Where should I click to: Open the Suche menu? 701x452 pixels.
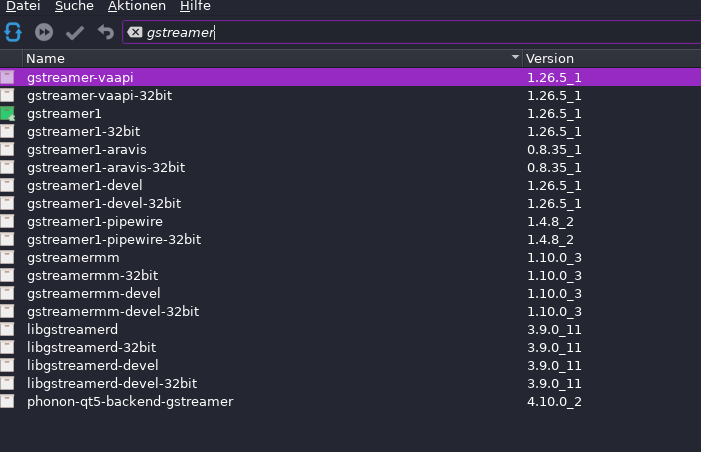[74, 7]
